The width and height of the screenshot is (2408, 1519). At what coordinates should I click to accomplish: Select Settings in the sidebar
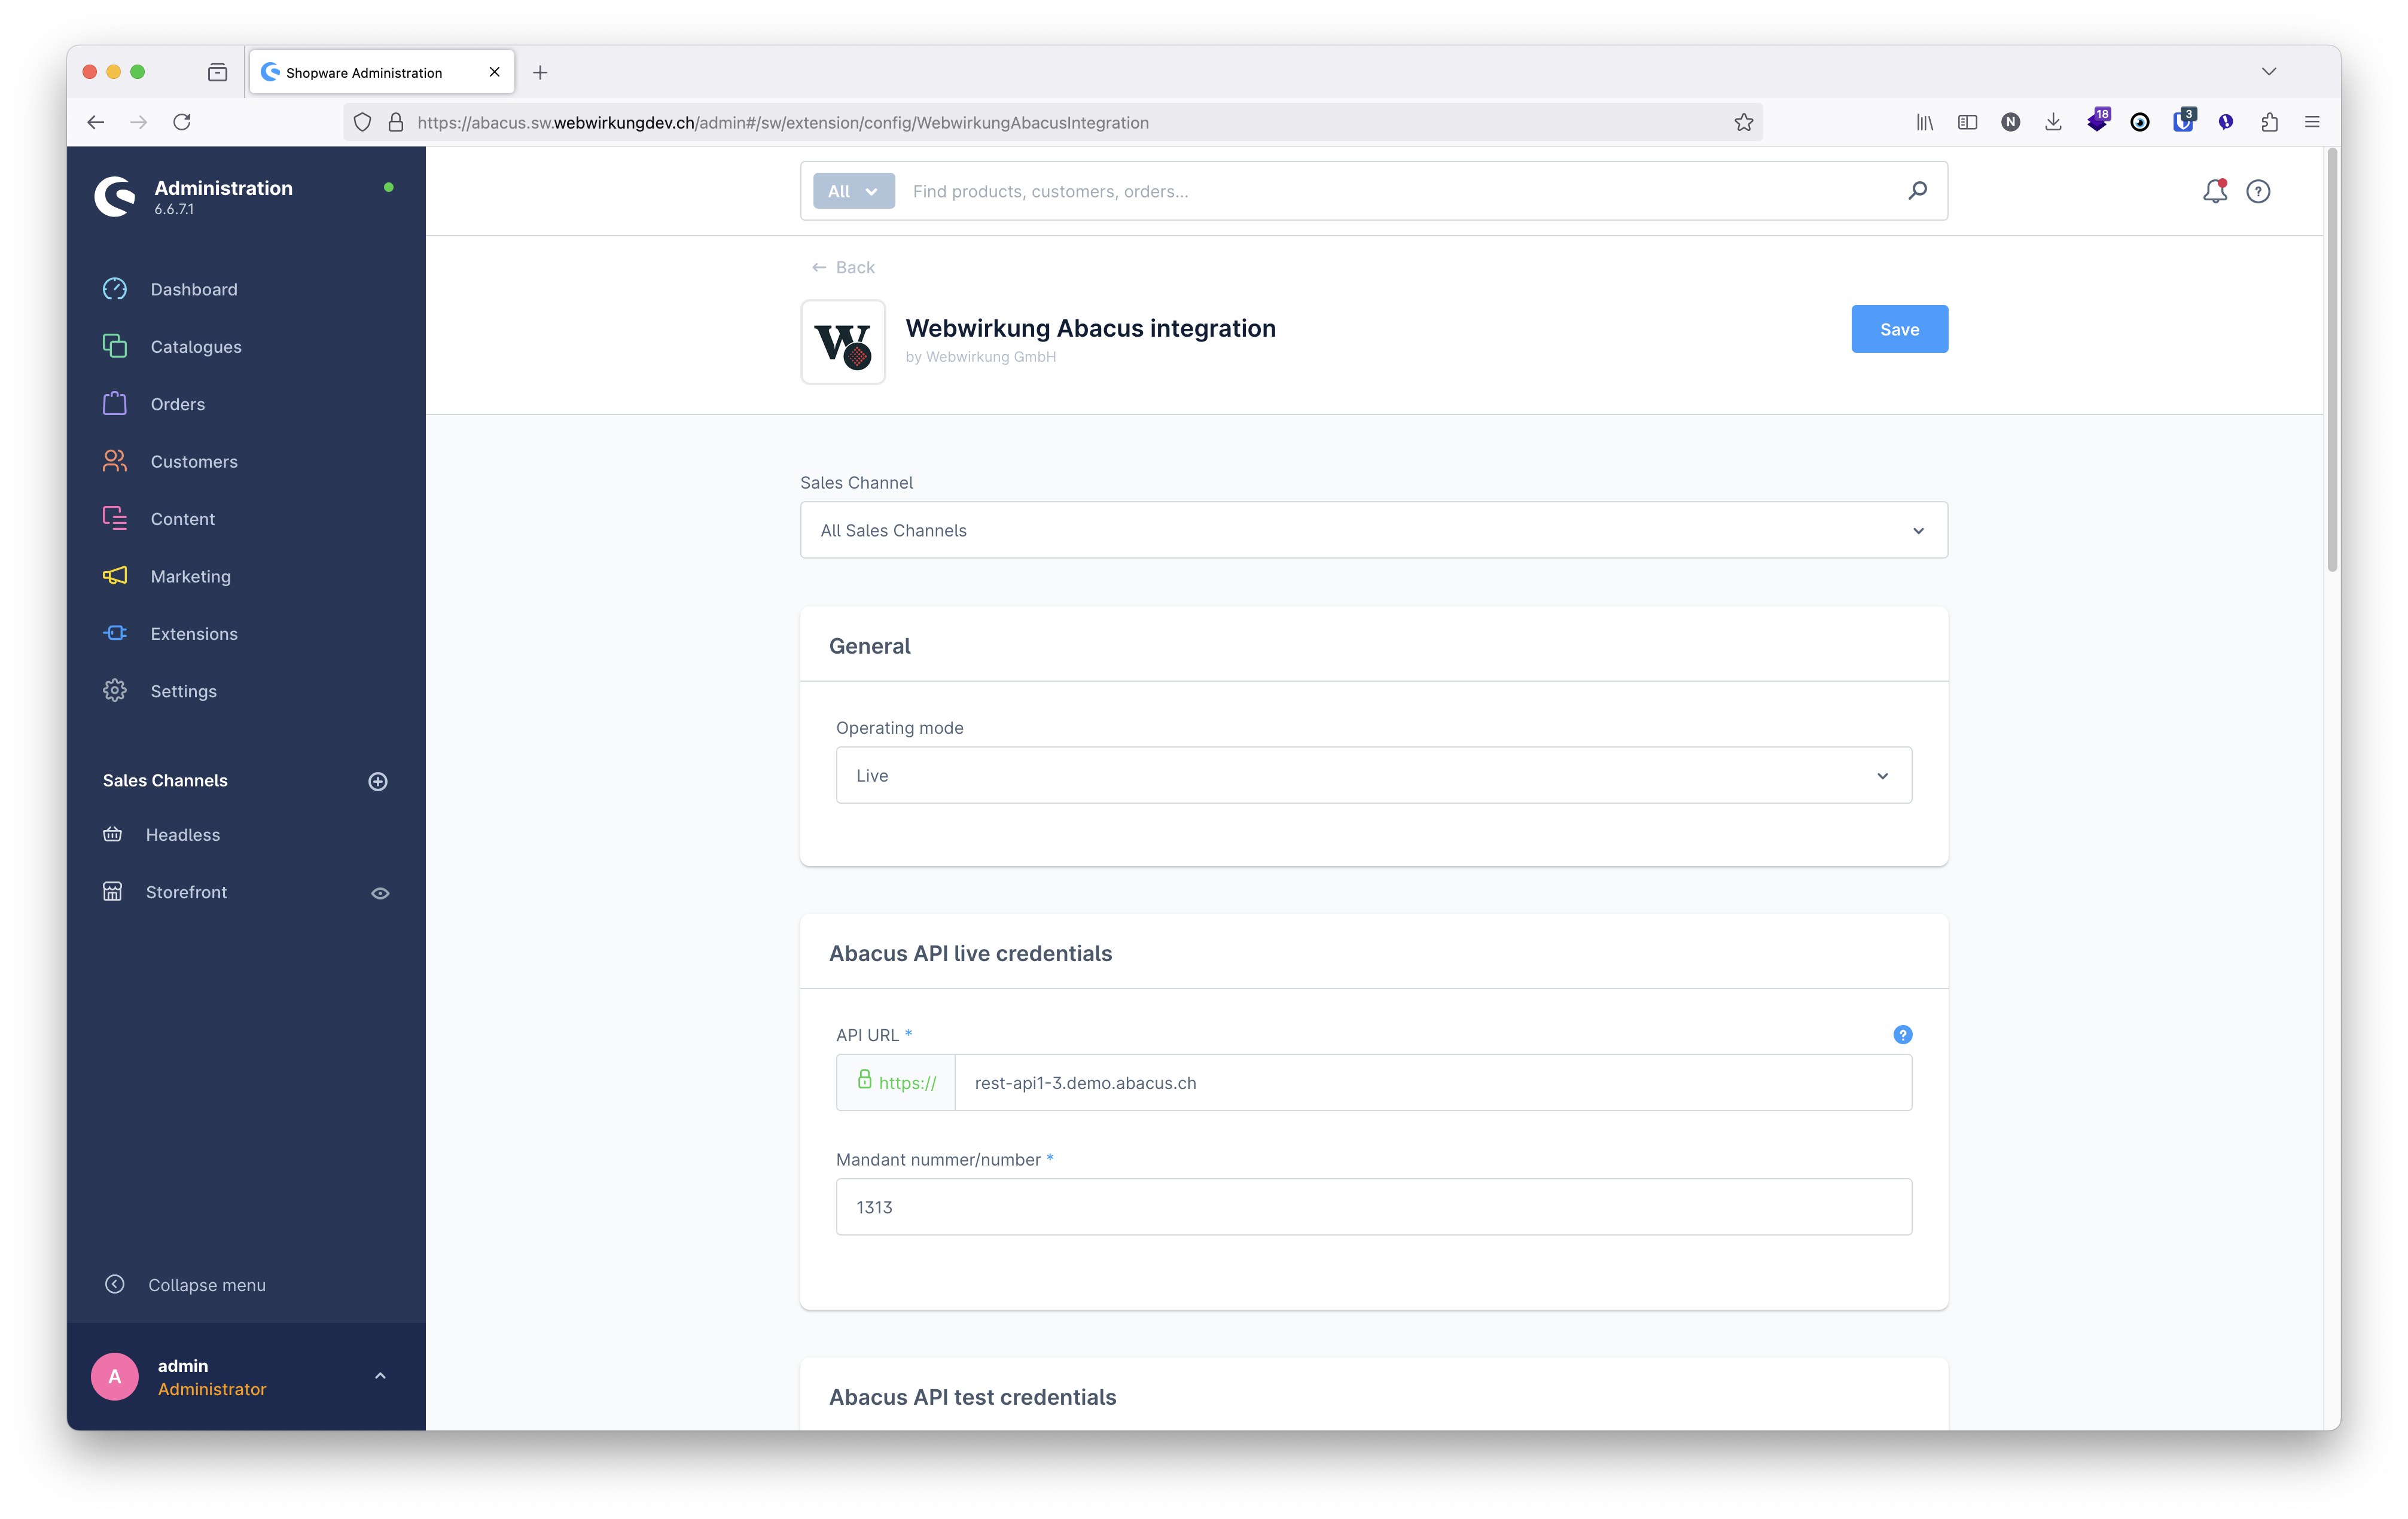(x=183, y=690)
